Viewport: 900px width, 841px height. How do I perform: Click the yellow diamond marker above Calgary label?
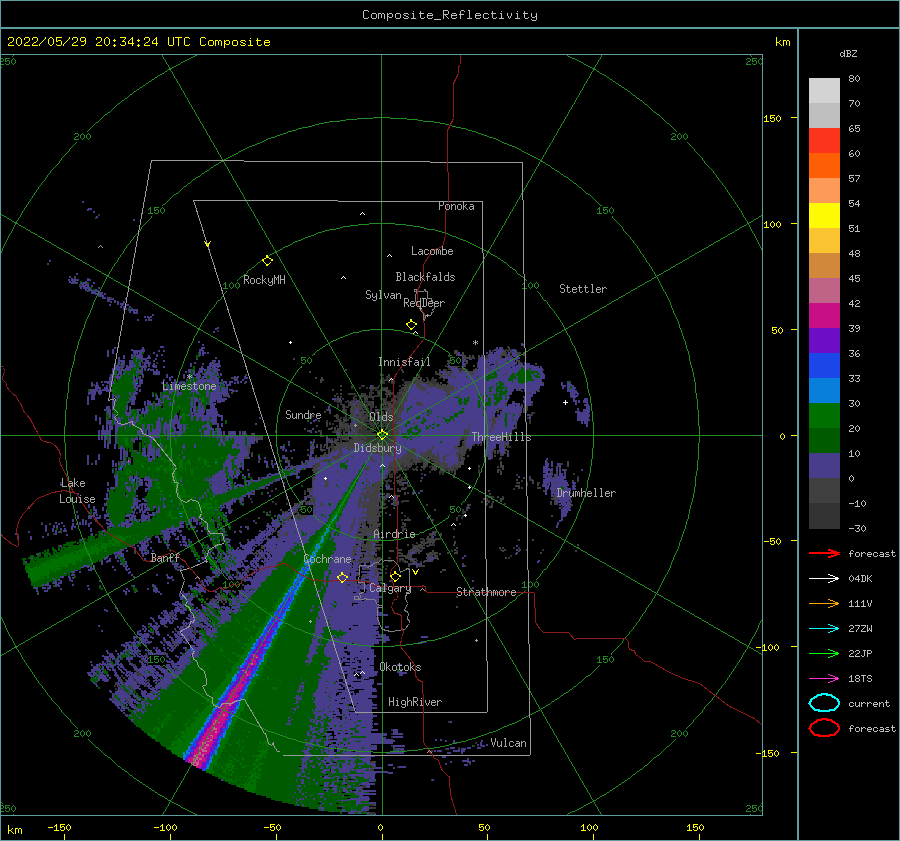(x=395, y=576)
